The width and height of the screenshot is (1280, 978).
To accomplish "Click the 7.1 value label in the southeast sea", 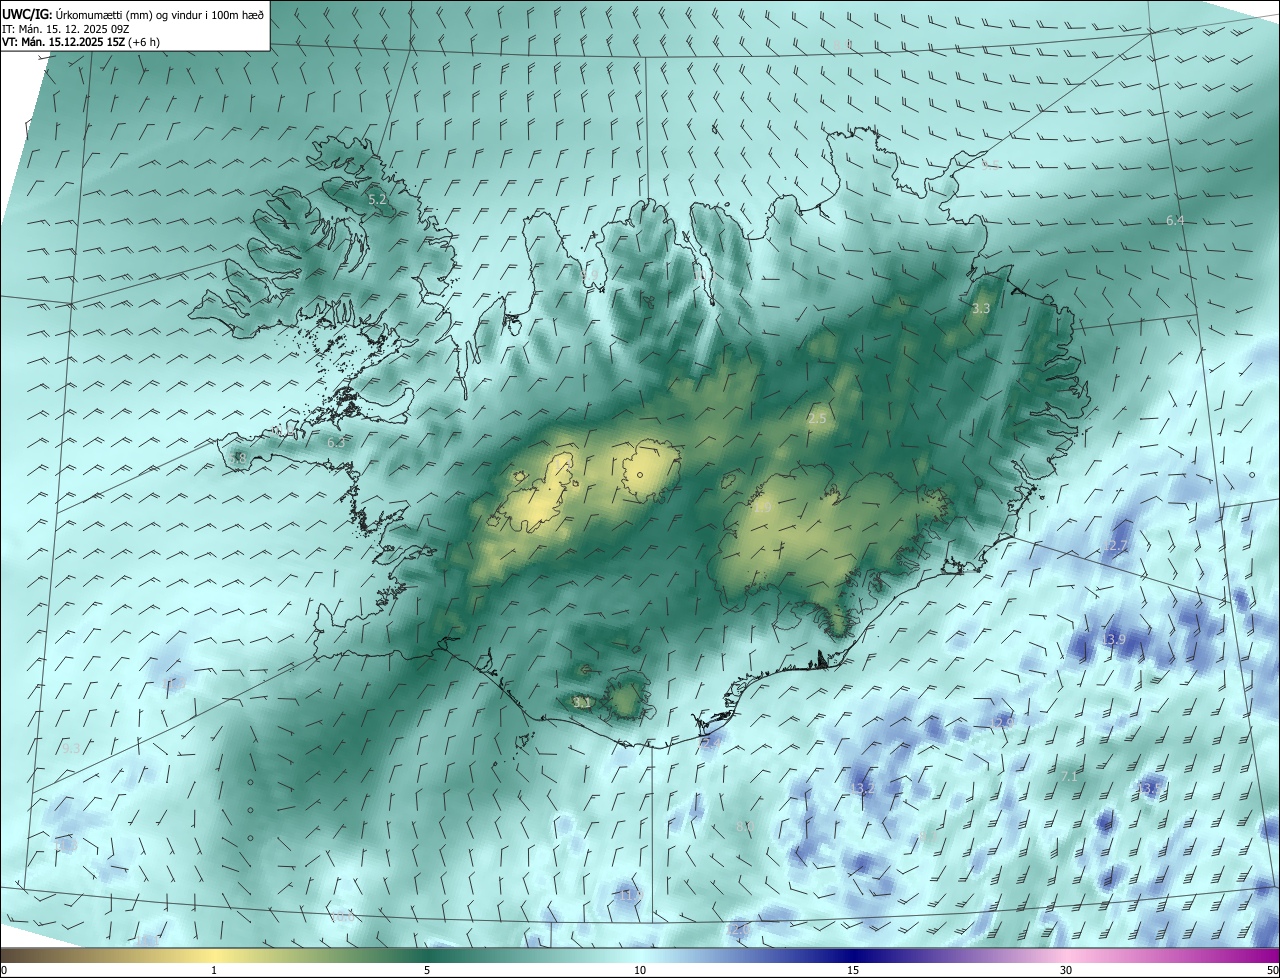I will coord(1068,776).
